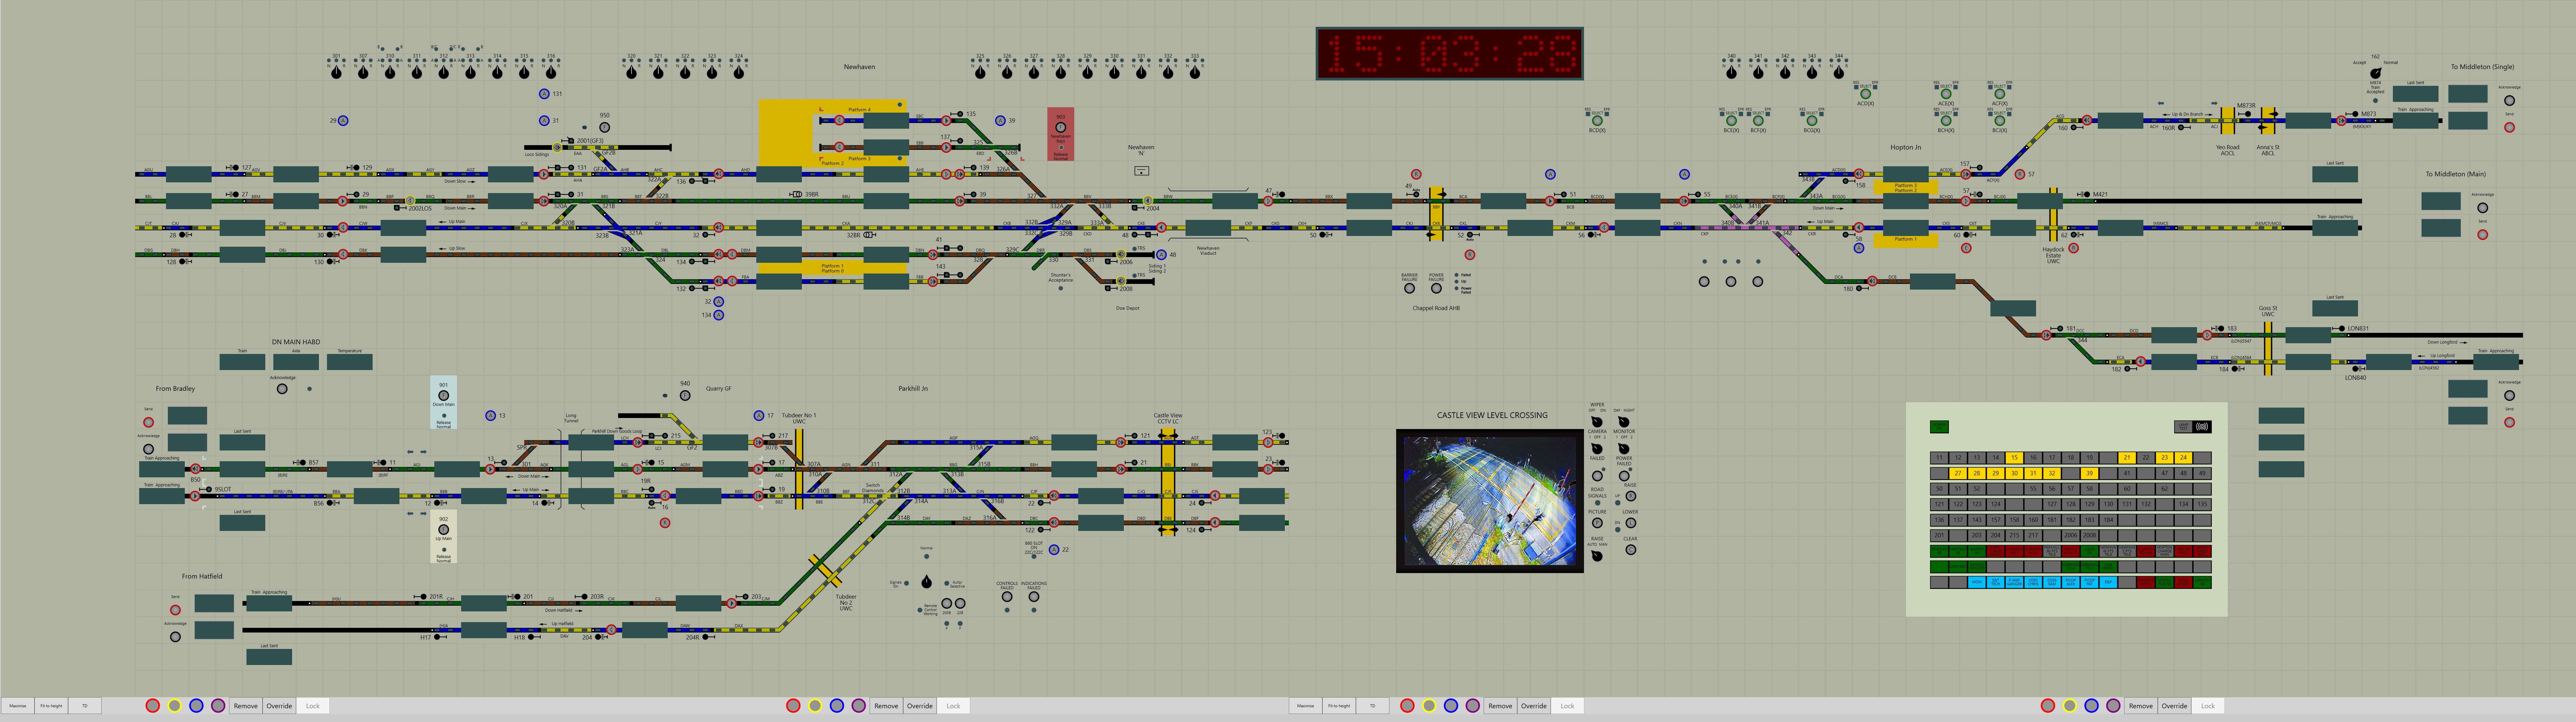Click the F button labeled 950
The width and height of the screenshot is (2576, 722).
[x=604, y=127]
